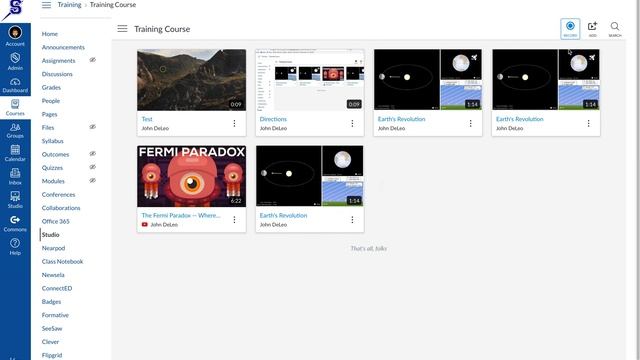640x360 pixels.
Task: Open Office 365 in course menu
Action: [56, 221]
